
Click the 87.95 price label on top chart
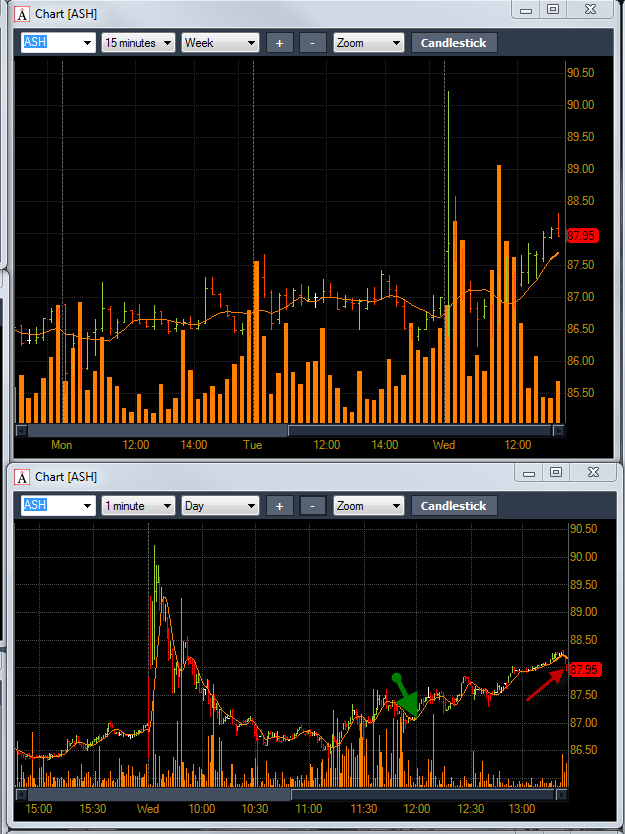point(582,236)
